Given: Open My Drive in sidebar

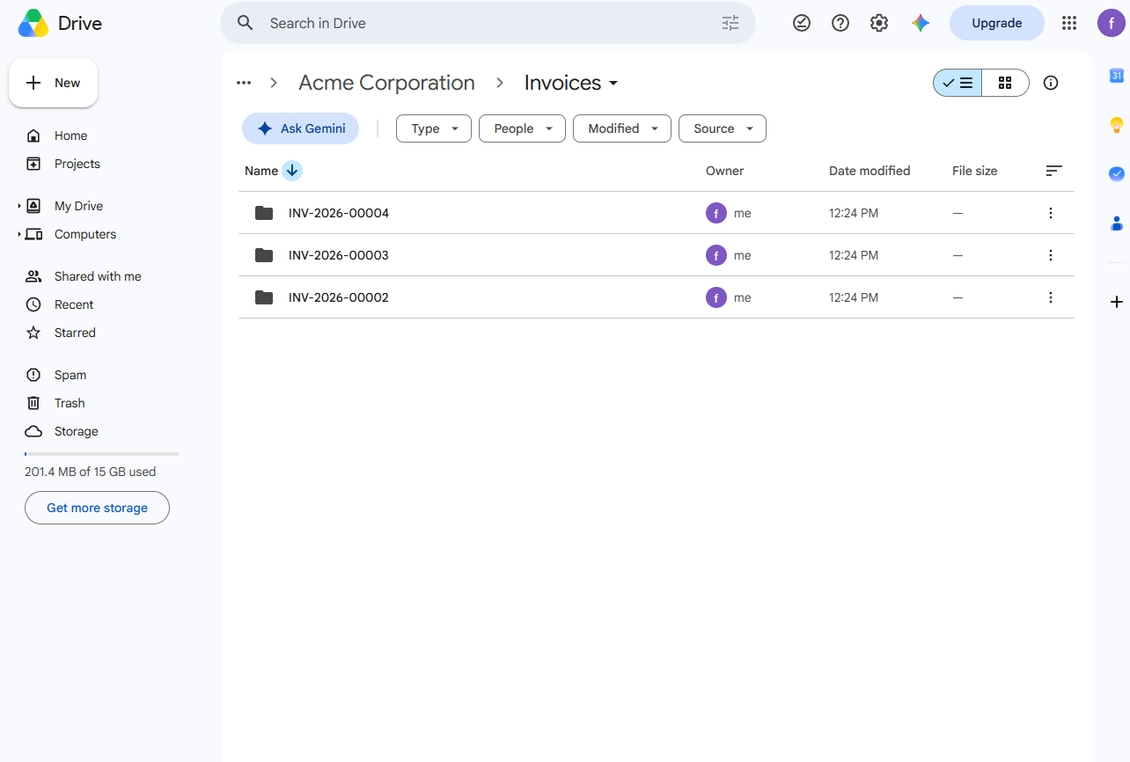Looking at the screenshot, I should coord(79,206).
